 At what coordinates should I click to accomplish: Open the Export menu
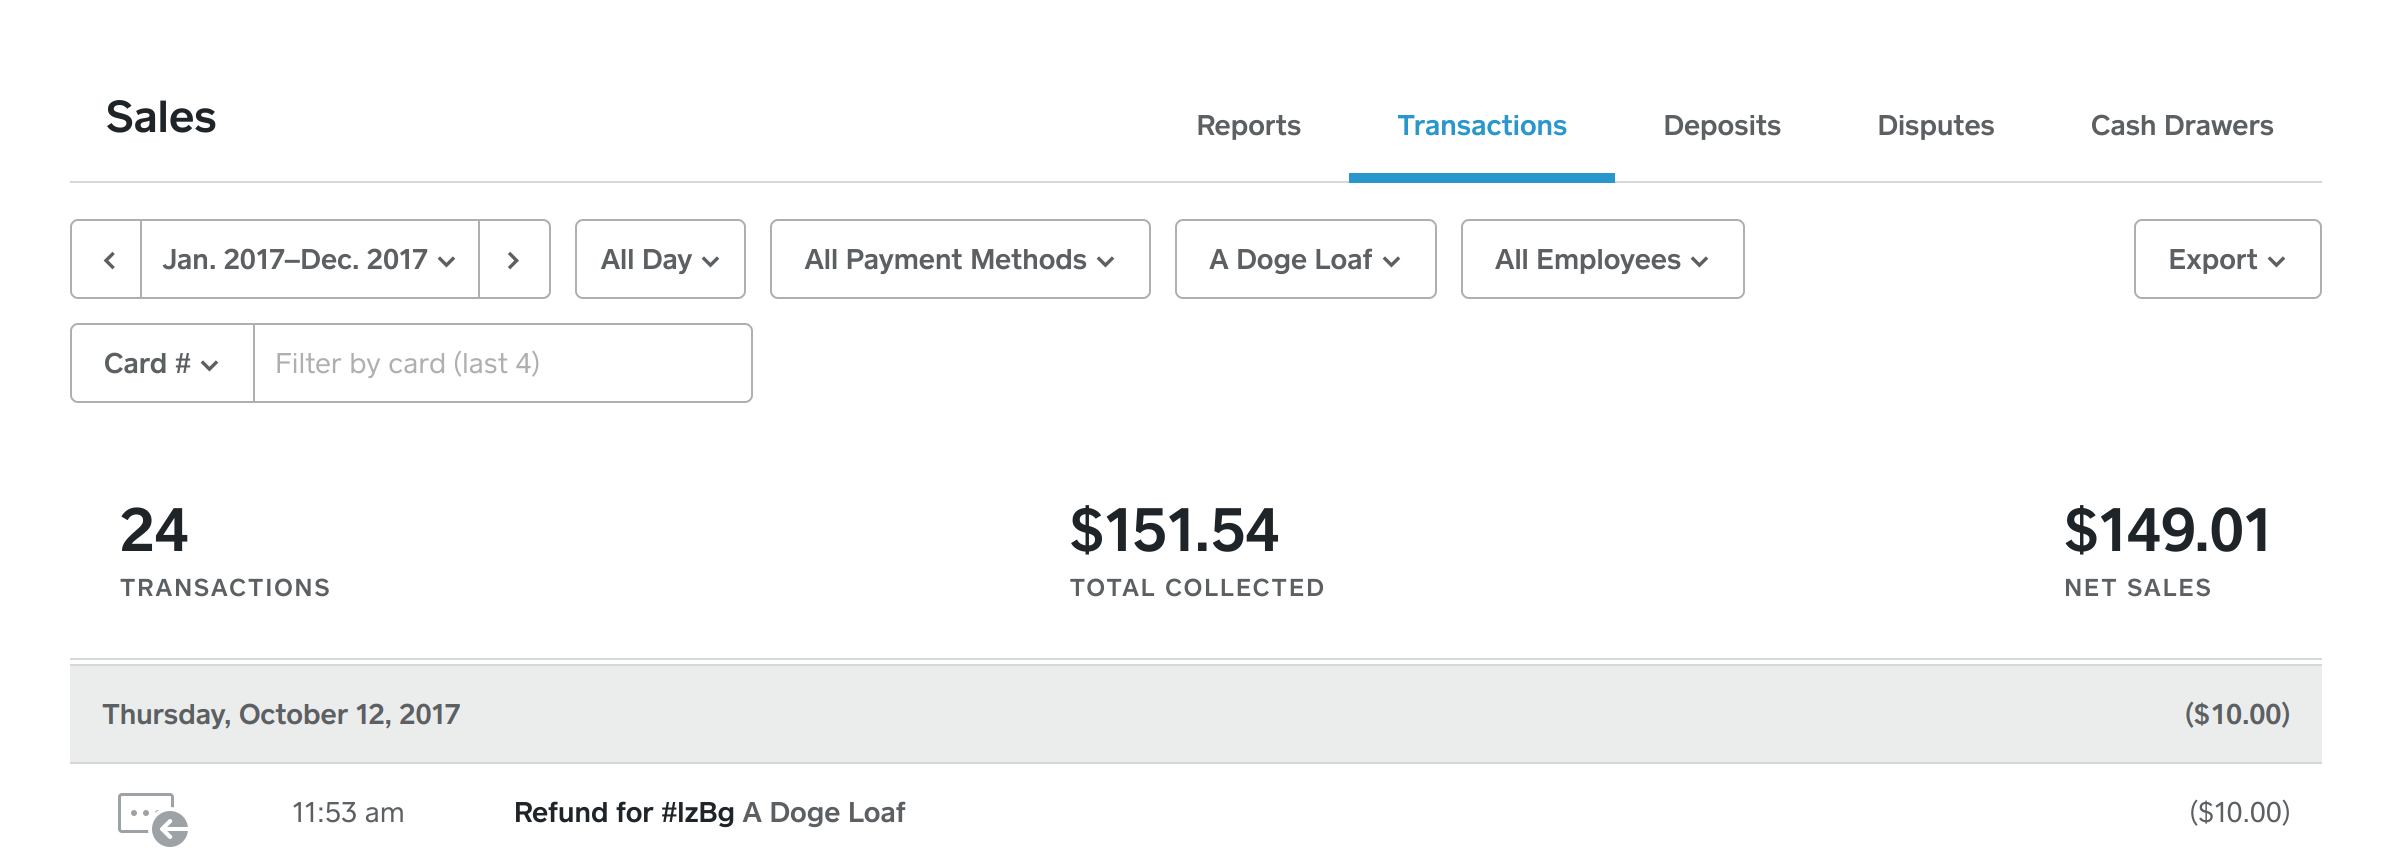point(2226,260)
